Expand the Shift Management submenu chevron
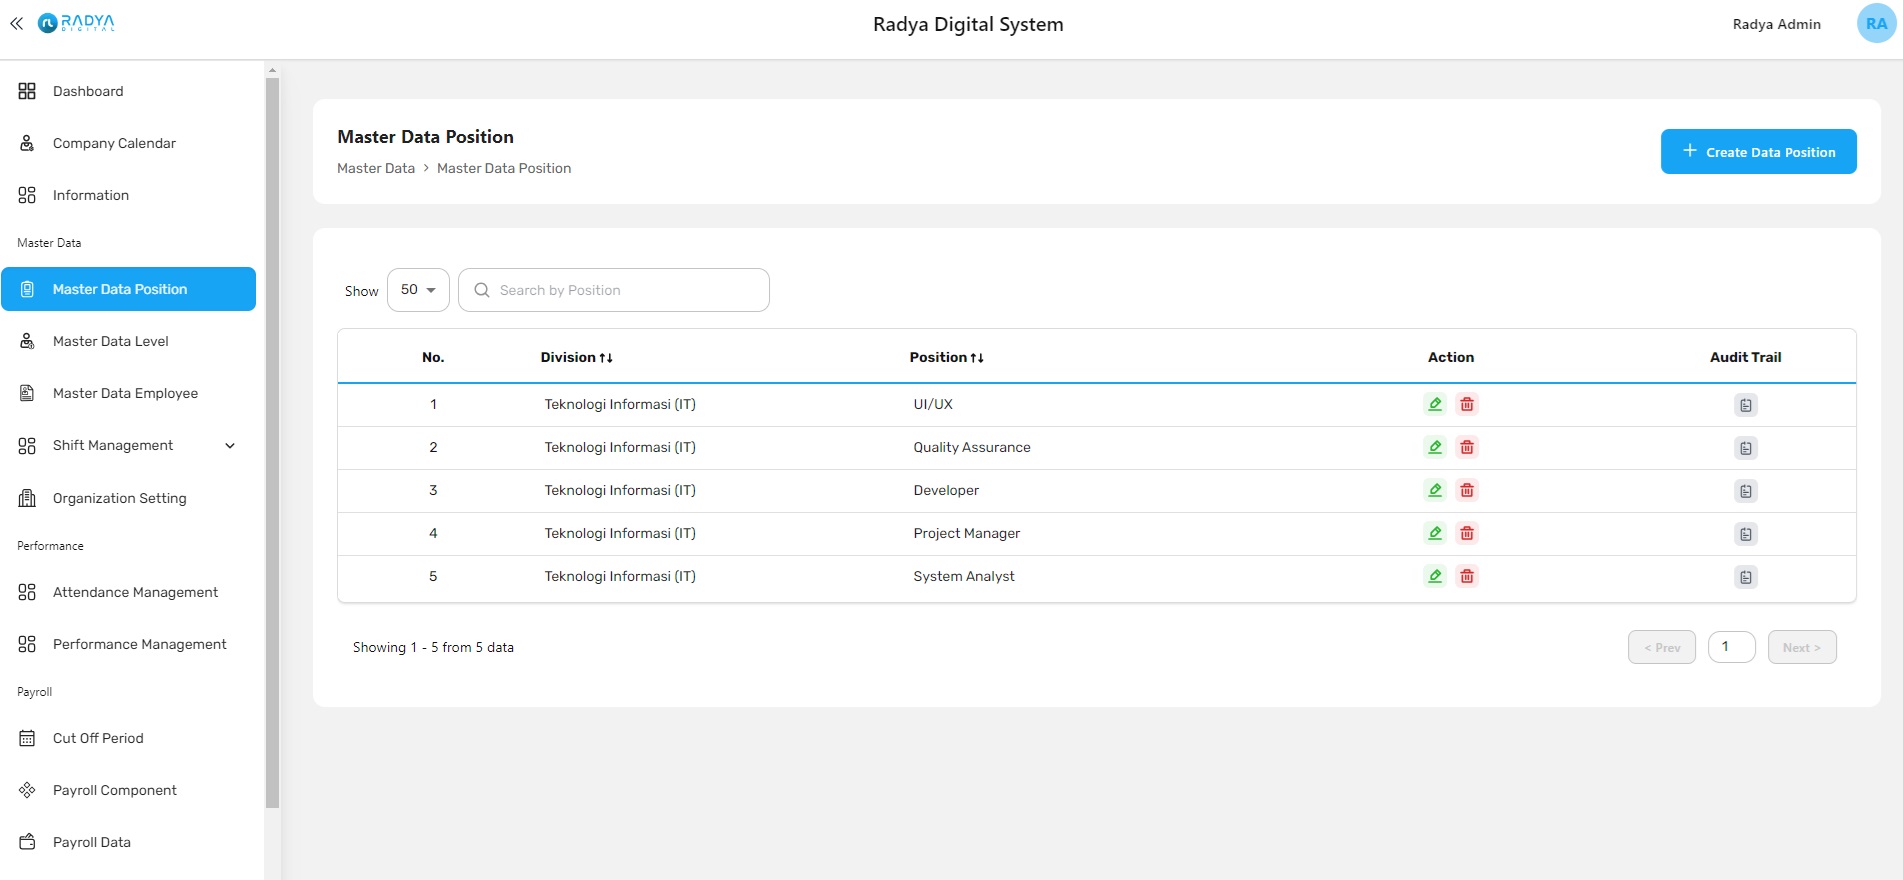Screen dimensions: 1903x880 230,446
